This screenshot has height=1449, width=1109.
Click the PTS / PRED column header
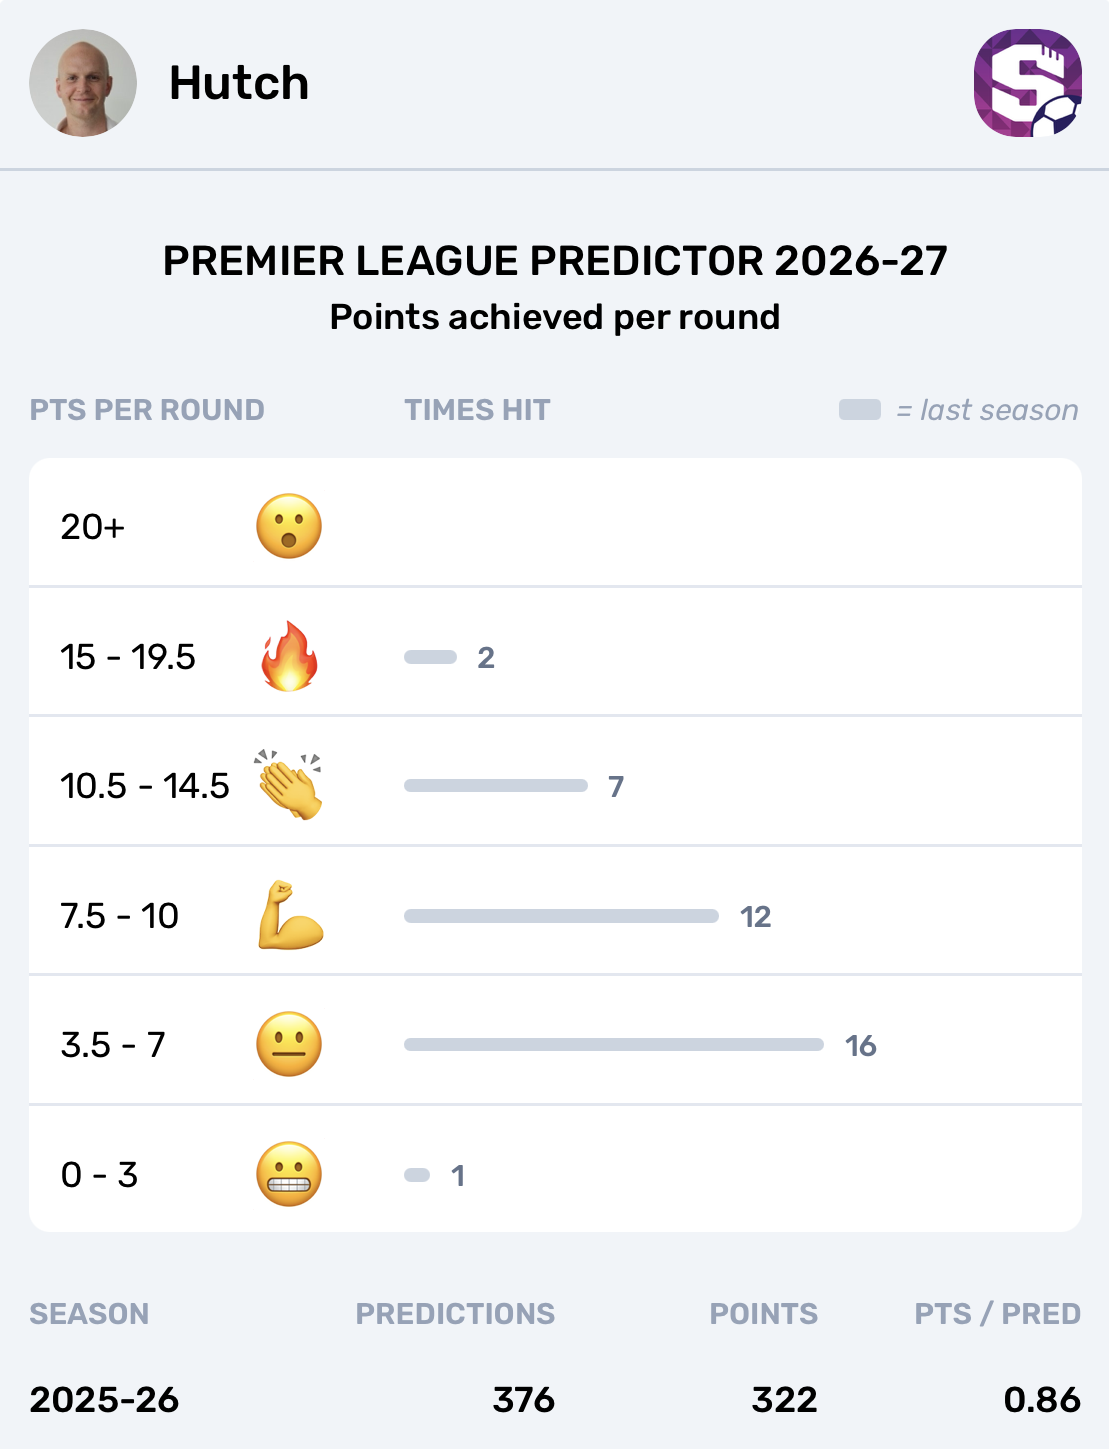click(x=998, y=1314)
